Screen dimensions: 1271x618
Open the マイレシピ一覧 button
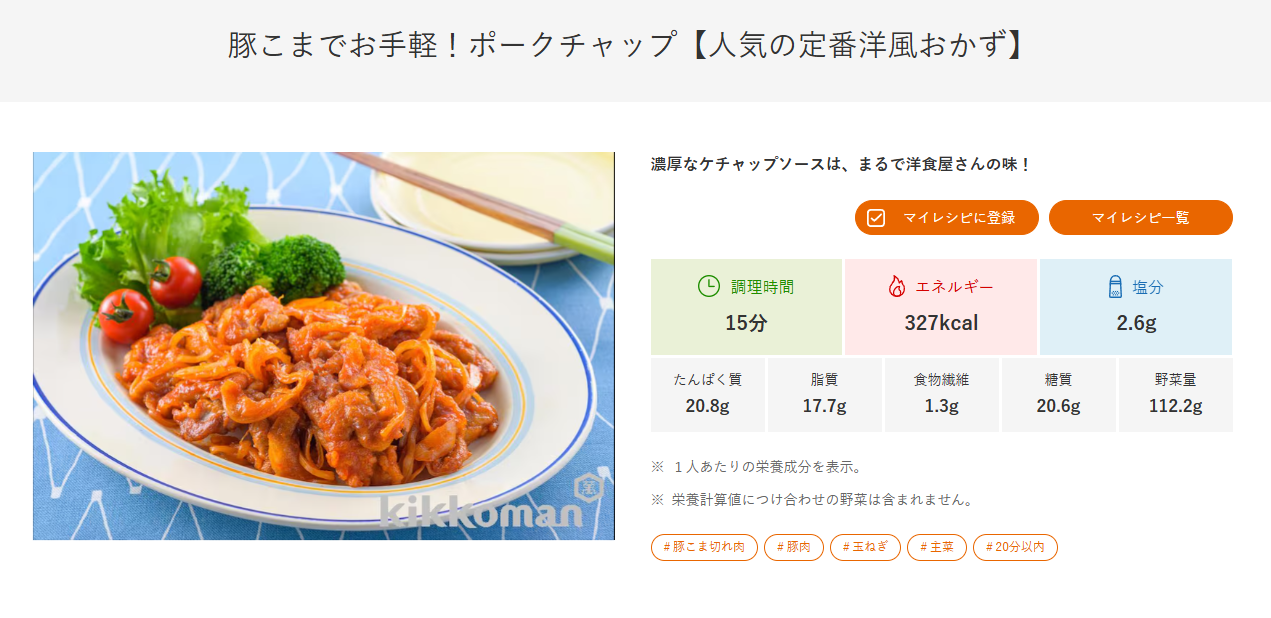1140,218
